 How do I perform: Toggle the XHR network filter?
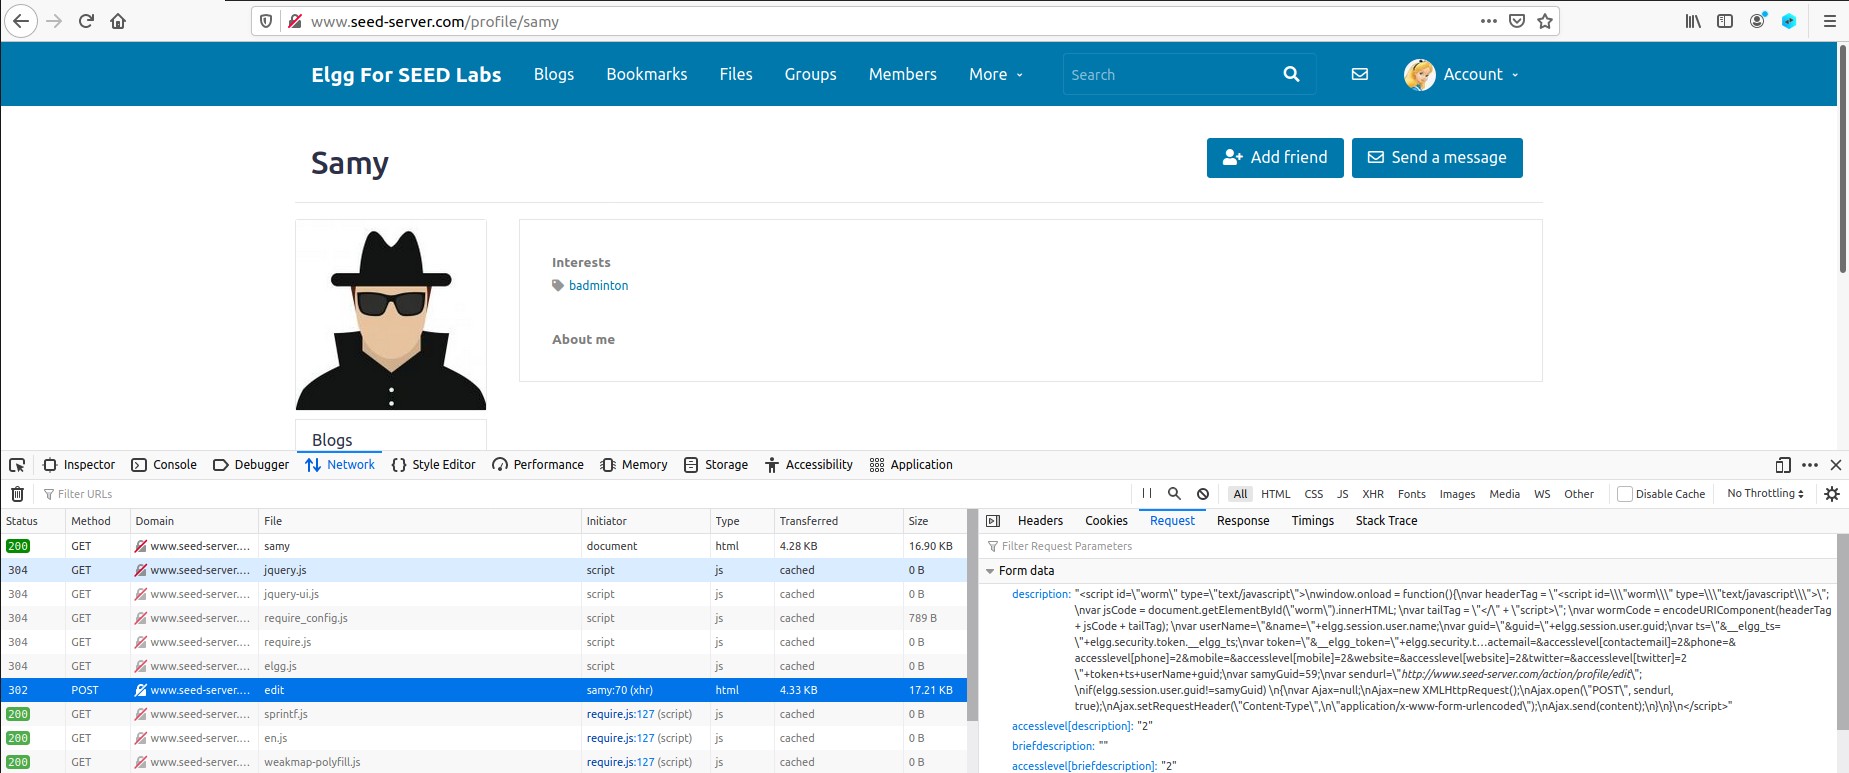point(1373,494)
